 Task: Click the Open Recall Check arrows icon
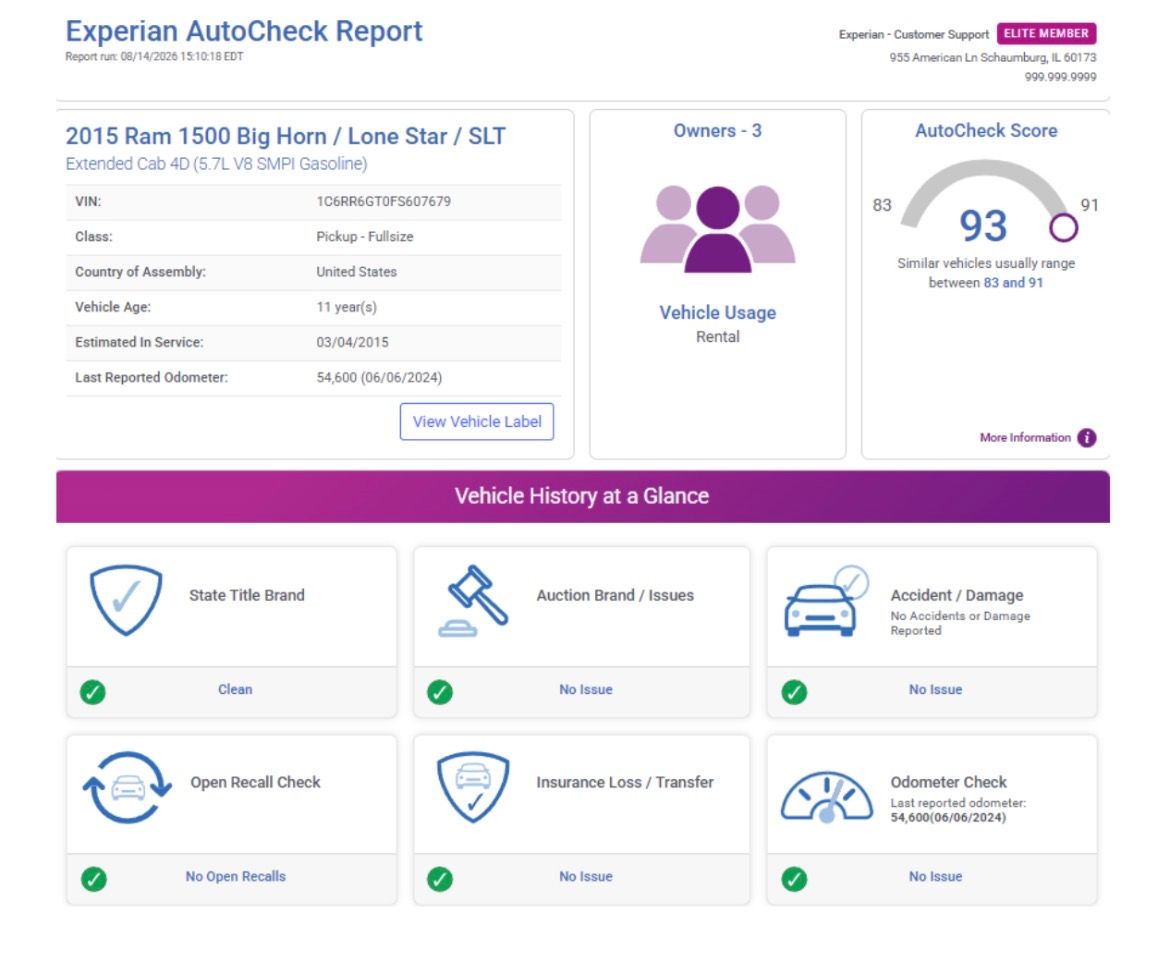click(127, 787)
